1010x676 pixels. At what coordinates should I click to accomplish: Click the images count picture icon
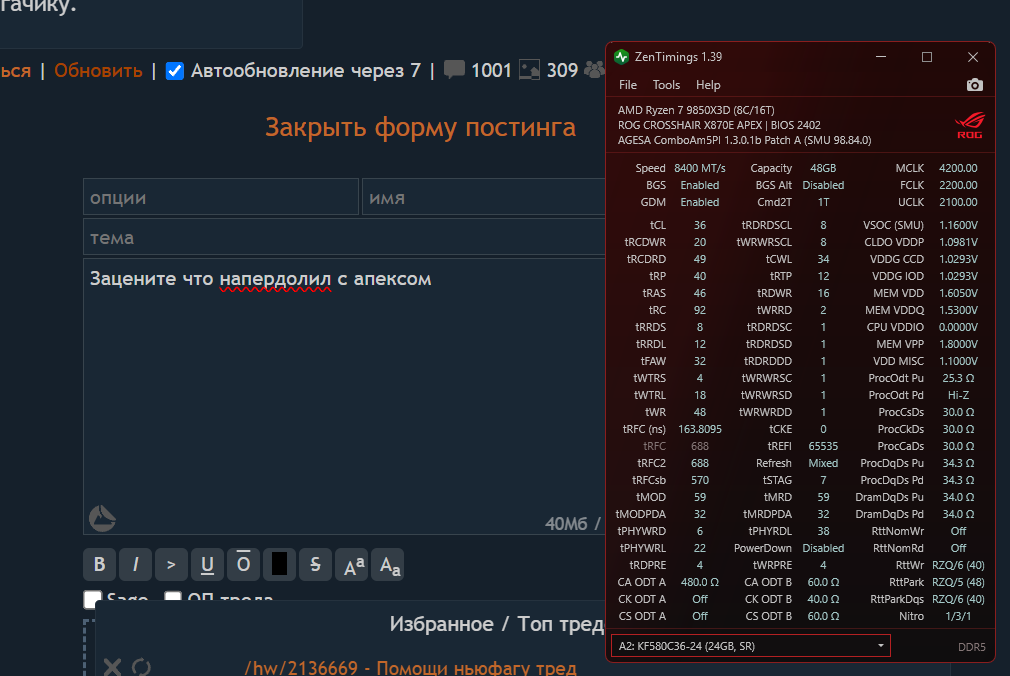529,70
